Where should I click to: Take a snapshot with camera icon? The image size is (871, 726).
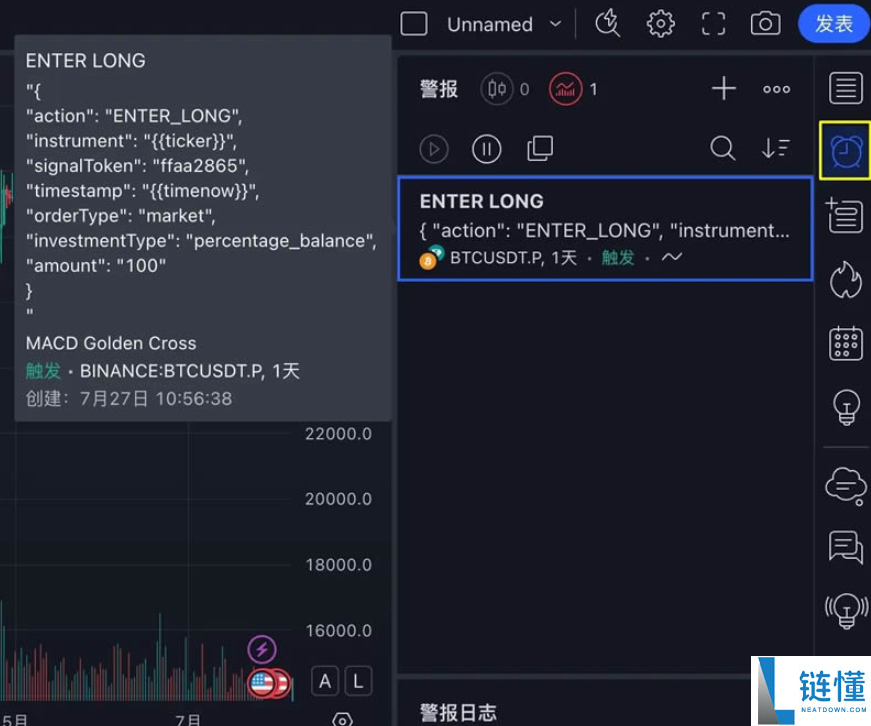765,24
